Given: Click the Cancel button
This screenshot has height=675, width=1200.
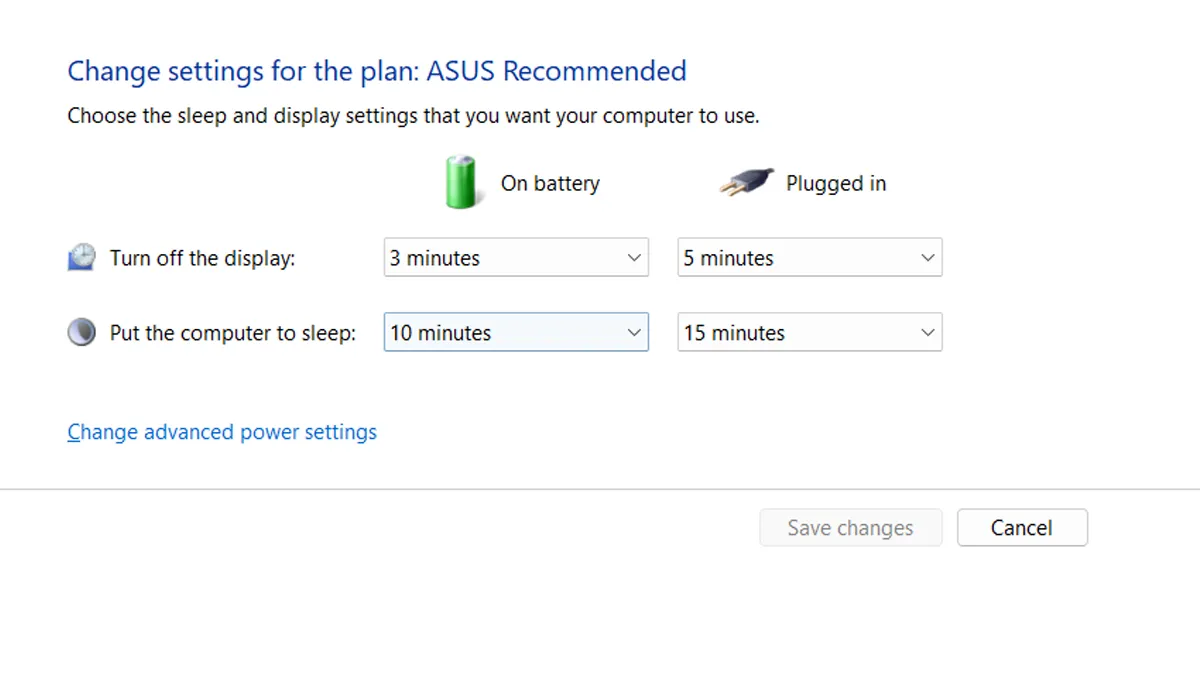Looking at the screenshot, I should click(x=1022, y=527).
